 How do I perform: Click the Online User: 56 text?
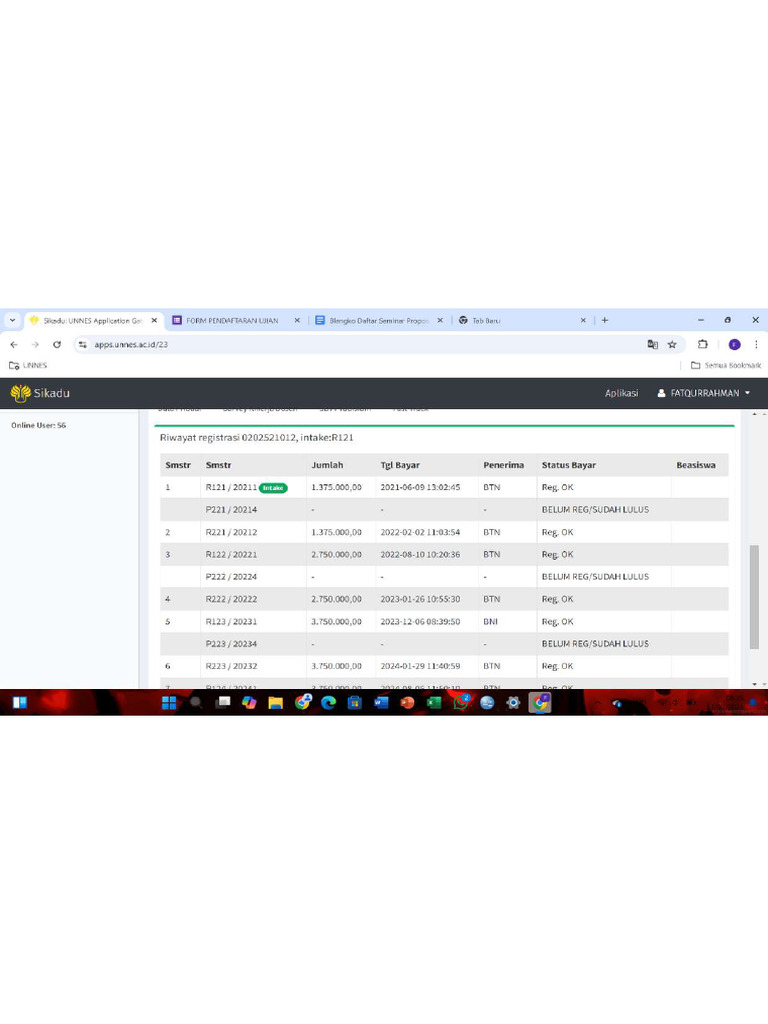coord(39,425)
